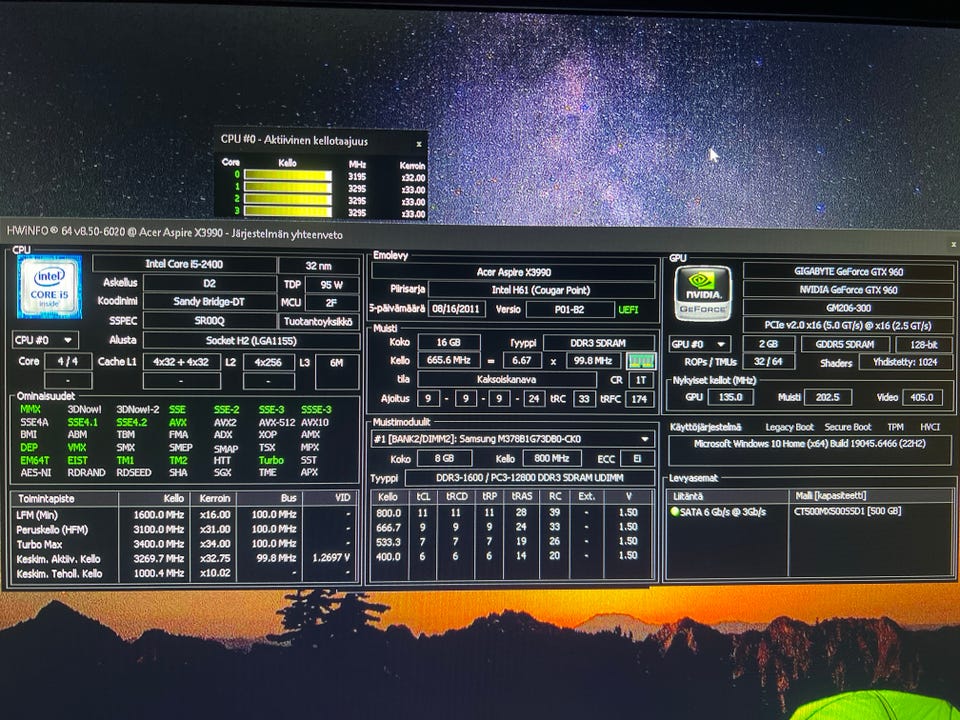This screenshot has height=720, width=960.
Task: Close the HWiNFO system summary window
Action: [x=953, y=244]
